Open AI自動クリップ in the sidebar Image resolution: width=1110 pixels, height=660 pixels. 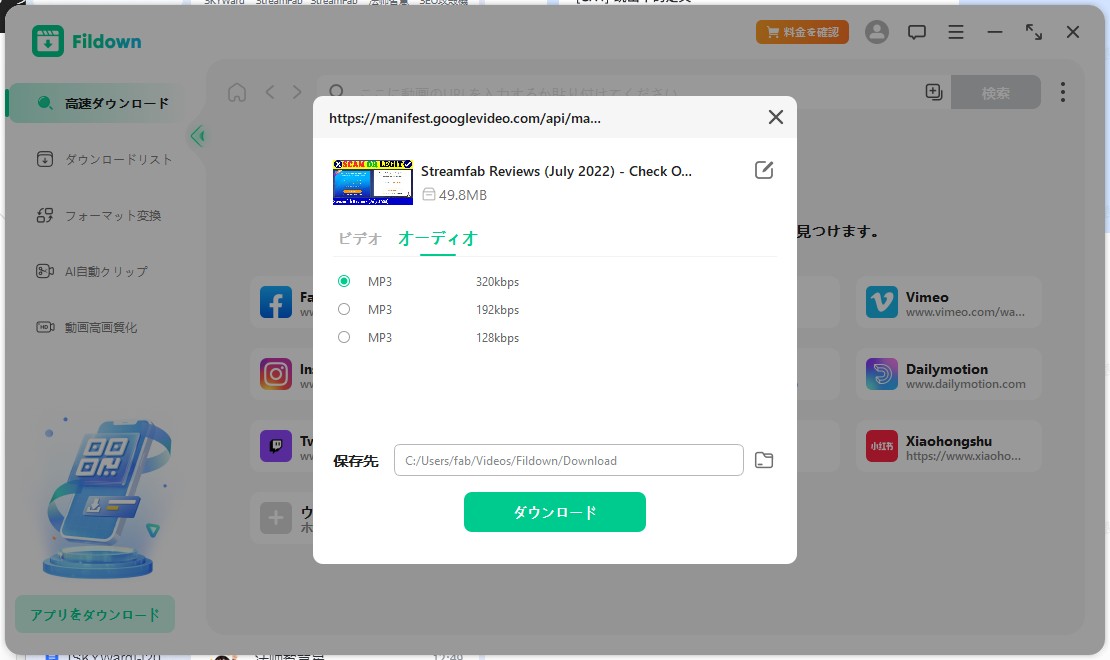click(x=92, y=271)
